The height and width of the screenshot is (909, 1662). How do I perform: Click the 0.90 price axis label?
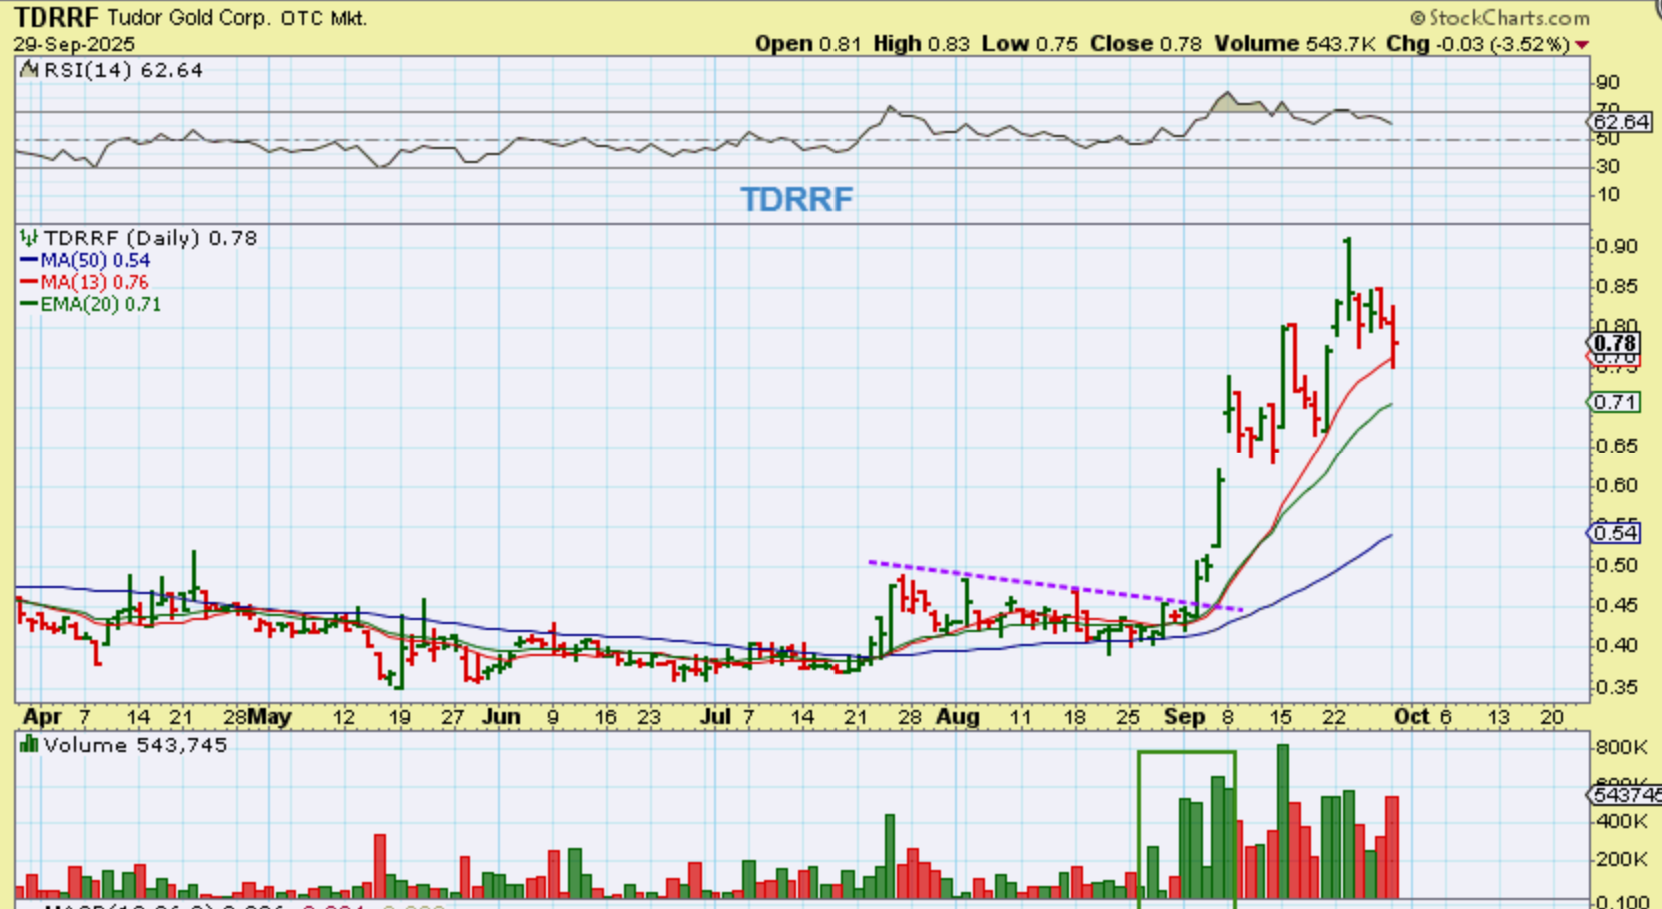tap(1617, 246)
